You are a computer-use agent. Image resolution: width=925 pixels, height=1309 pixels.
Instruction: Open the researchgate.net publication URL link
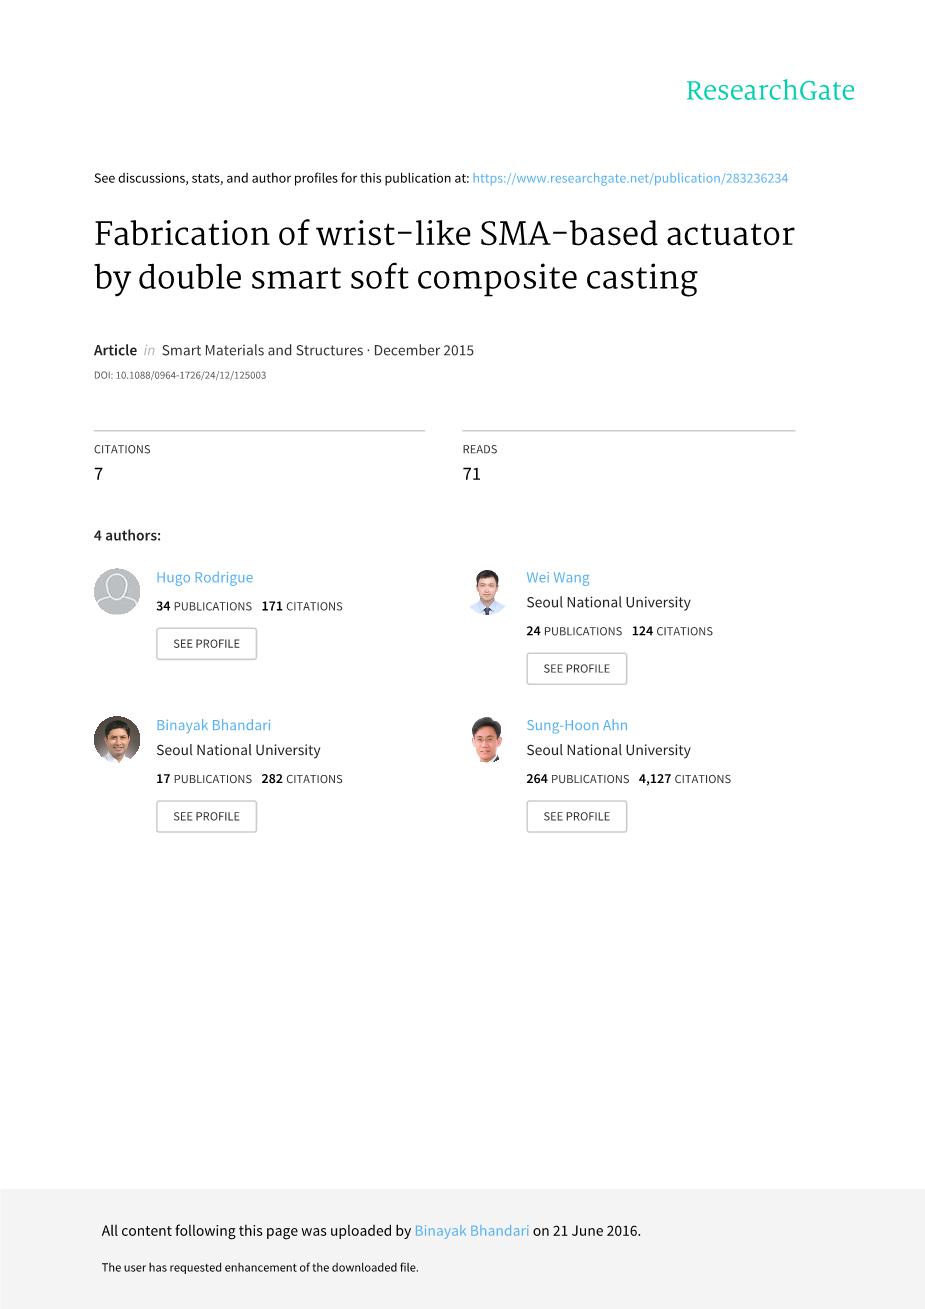click(x=630, y=178)
